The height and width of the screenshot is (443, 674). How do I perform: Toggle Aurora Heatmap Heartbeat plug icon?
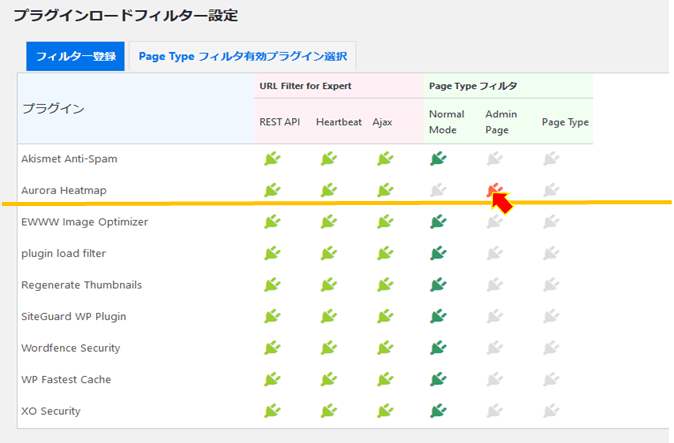(329, 190)
